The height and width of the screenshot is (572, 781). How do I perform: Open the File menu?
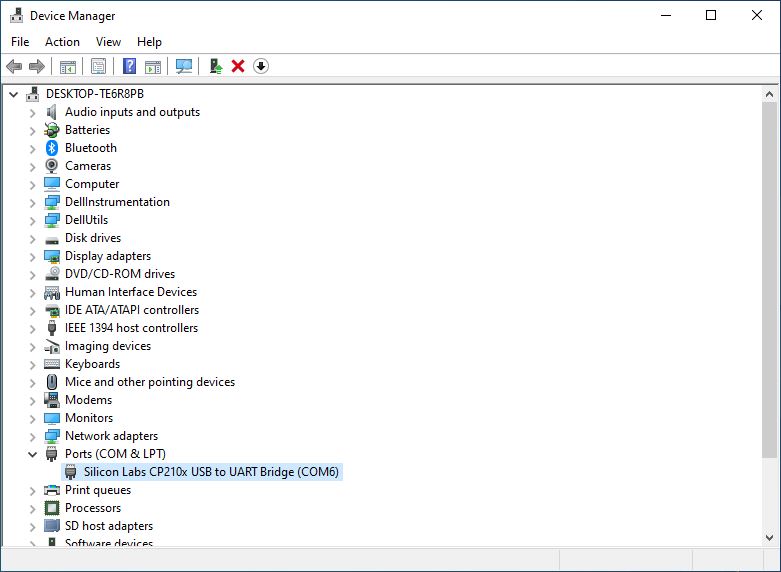pos(20,42)
